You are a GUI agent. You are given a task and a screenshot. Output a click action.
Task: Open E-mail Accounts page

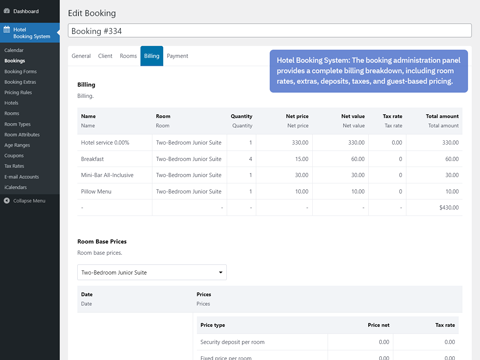(22, 177)
